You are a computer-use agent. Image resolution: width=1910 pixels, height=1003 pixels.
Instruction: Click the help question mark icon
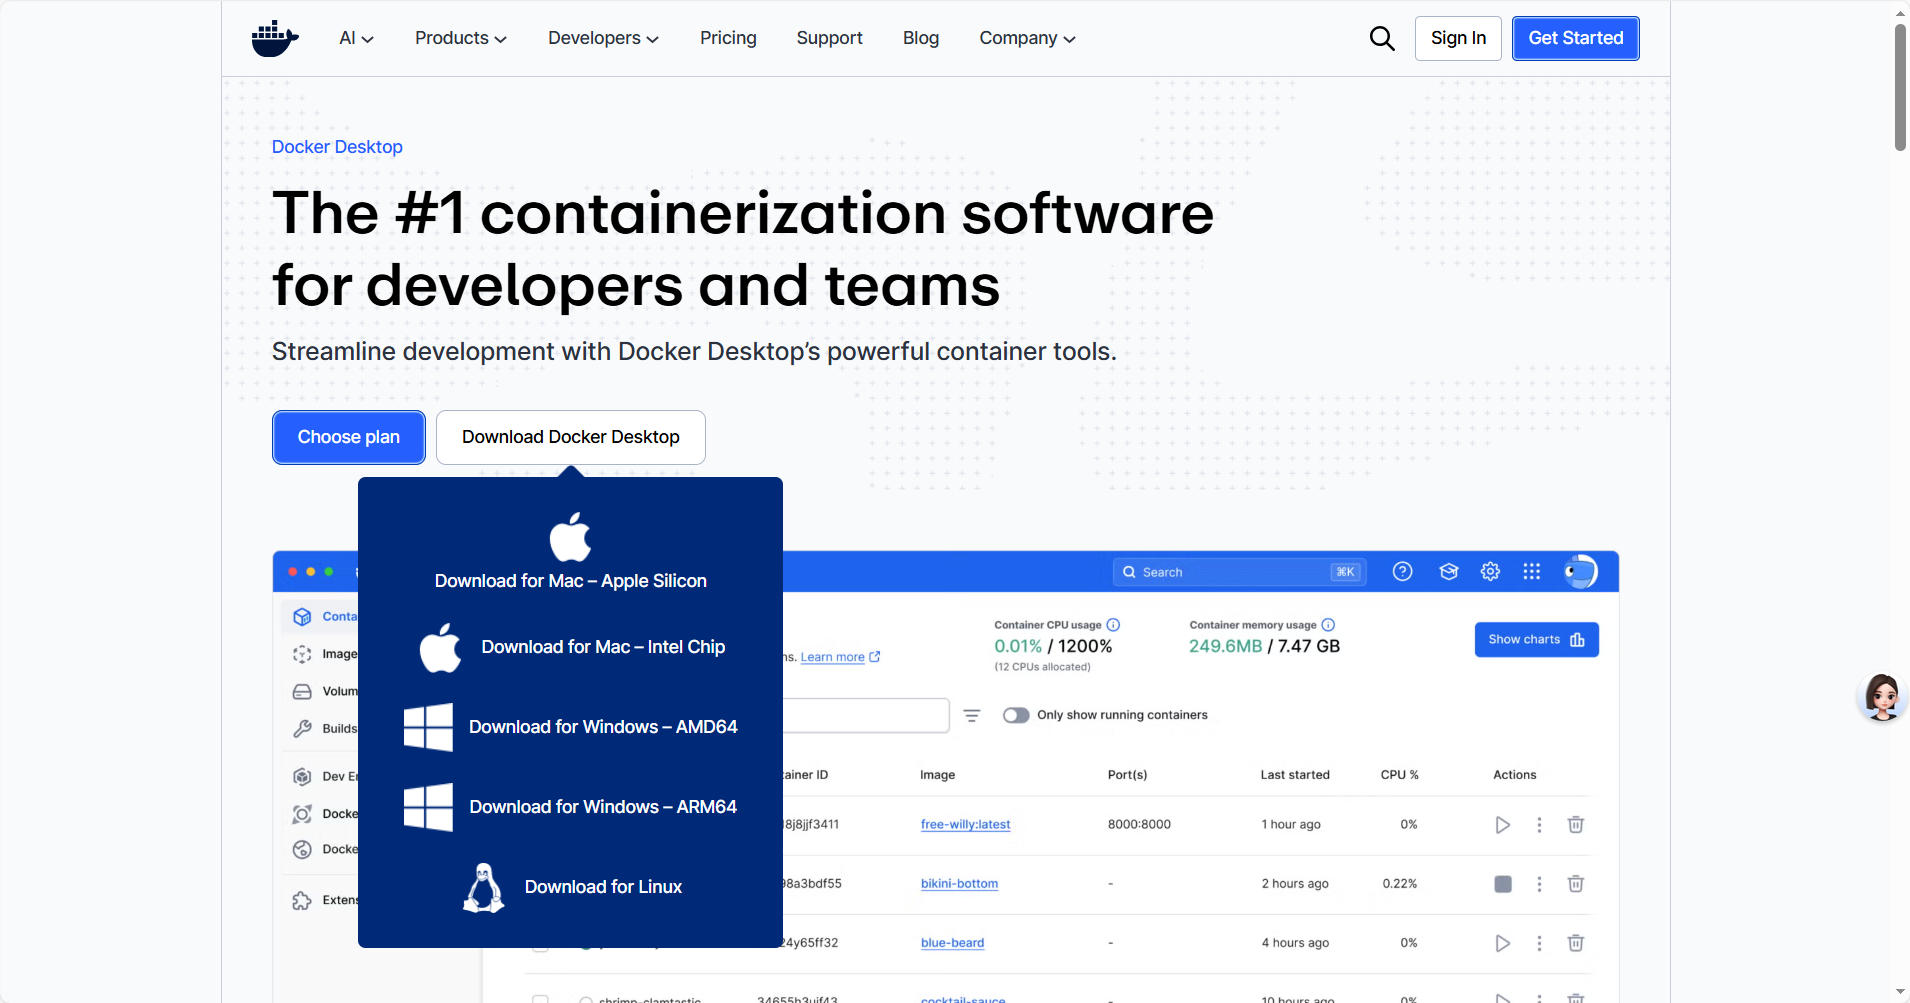1403,572
